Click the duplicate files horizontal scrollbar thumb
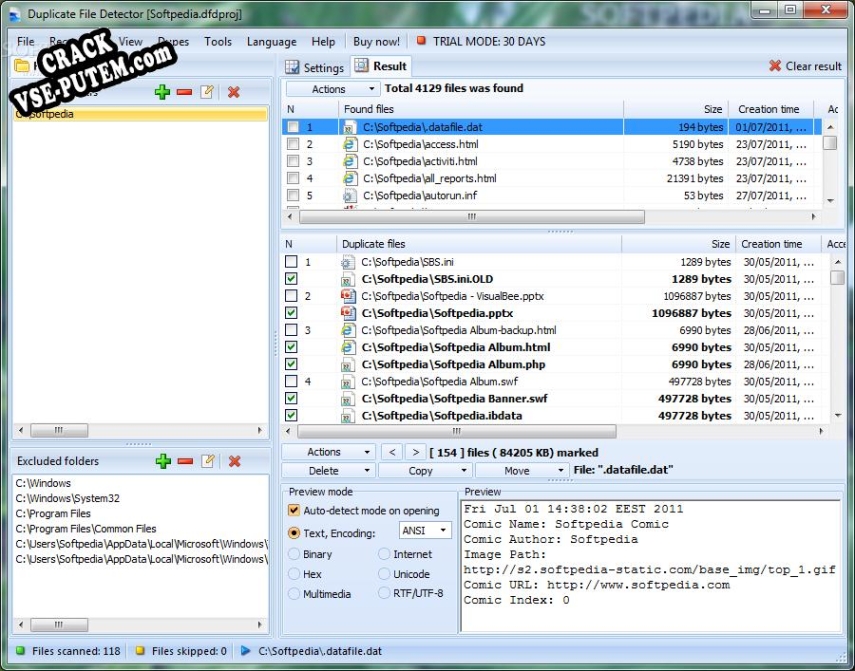This screenshot has width=855, height=671. tap(457, 431)
